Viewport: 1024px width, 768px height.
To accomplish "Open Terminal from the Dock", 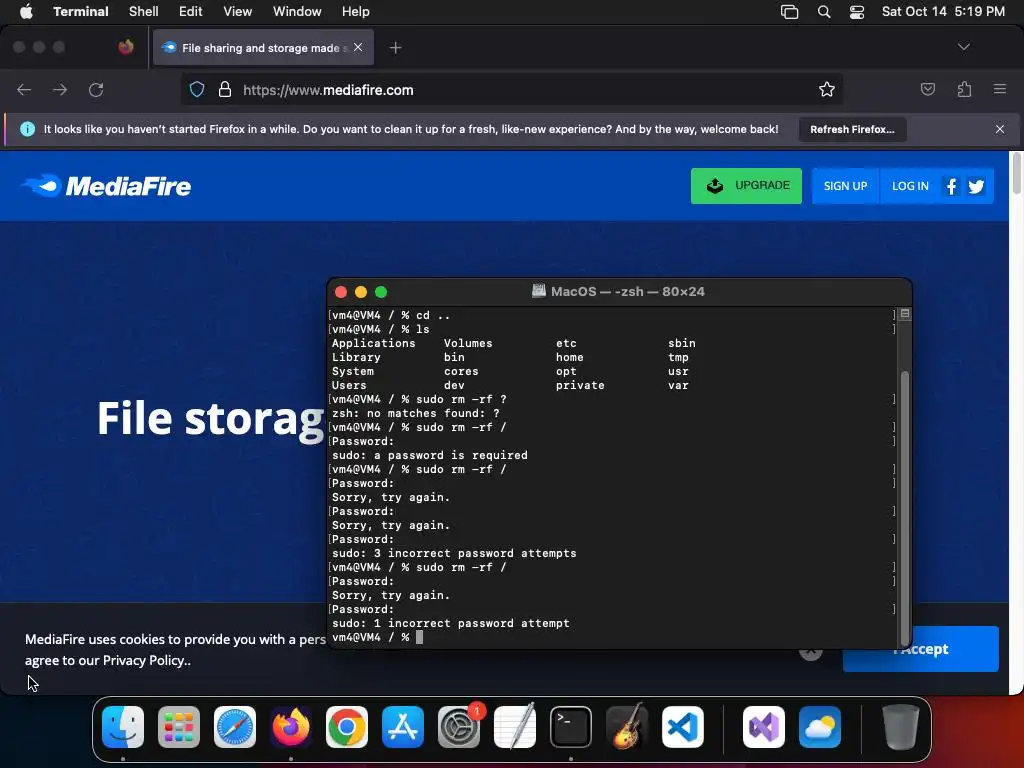I will 571,727.
